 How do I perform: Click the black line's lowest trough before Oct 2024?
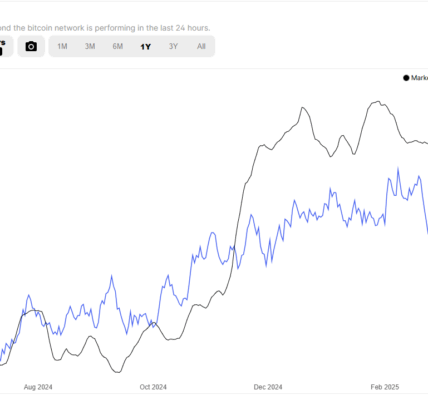coord(118,372)
